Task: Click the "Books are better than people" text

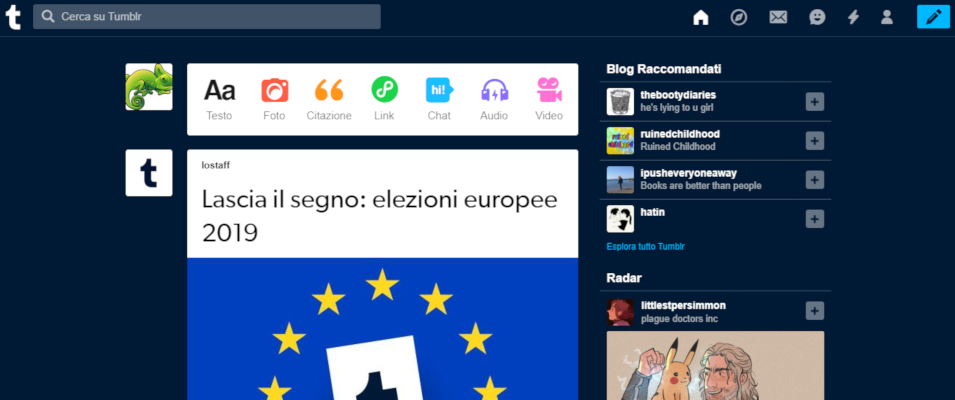Action: click(x=701, y=186)
